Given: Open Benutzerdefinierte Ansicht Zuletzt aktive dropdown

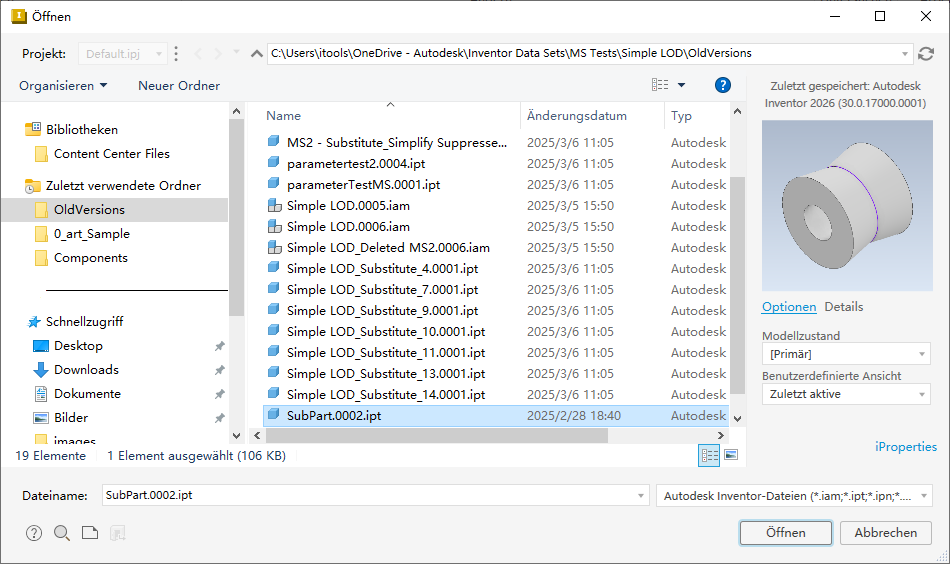Looking at the screenshot, I should point(846,394).
